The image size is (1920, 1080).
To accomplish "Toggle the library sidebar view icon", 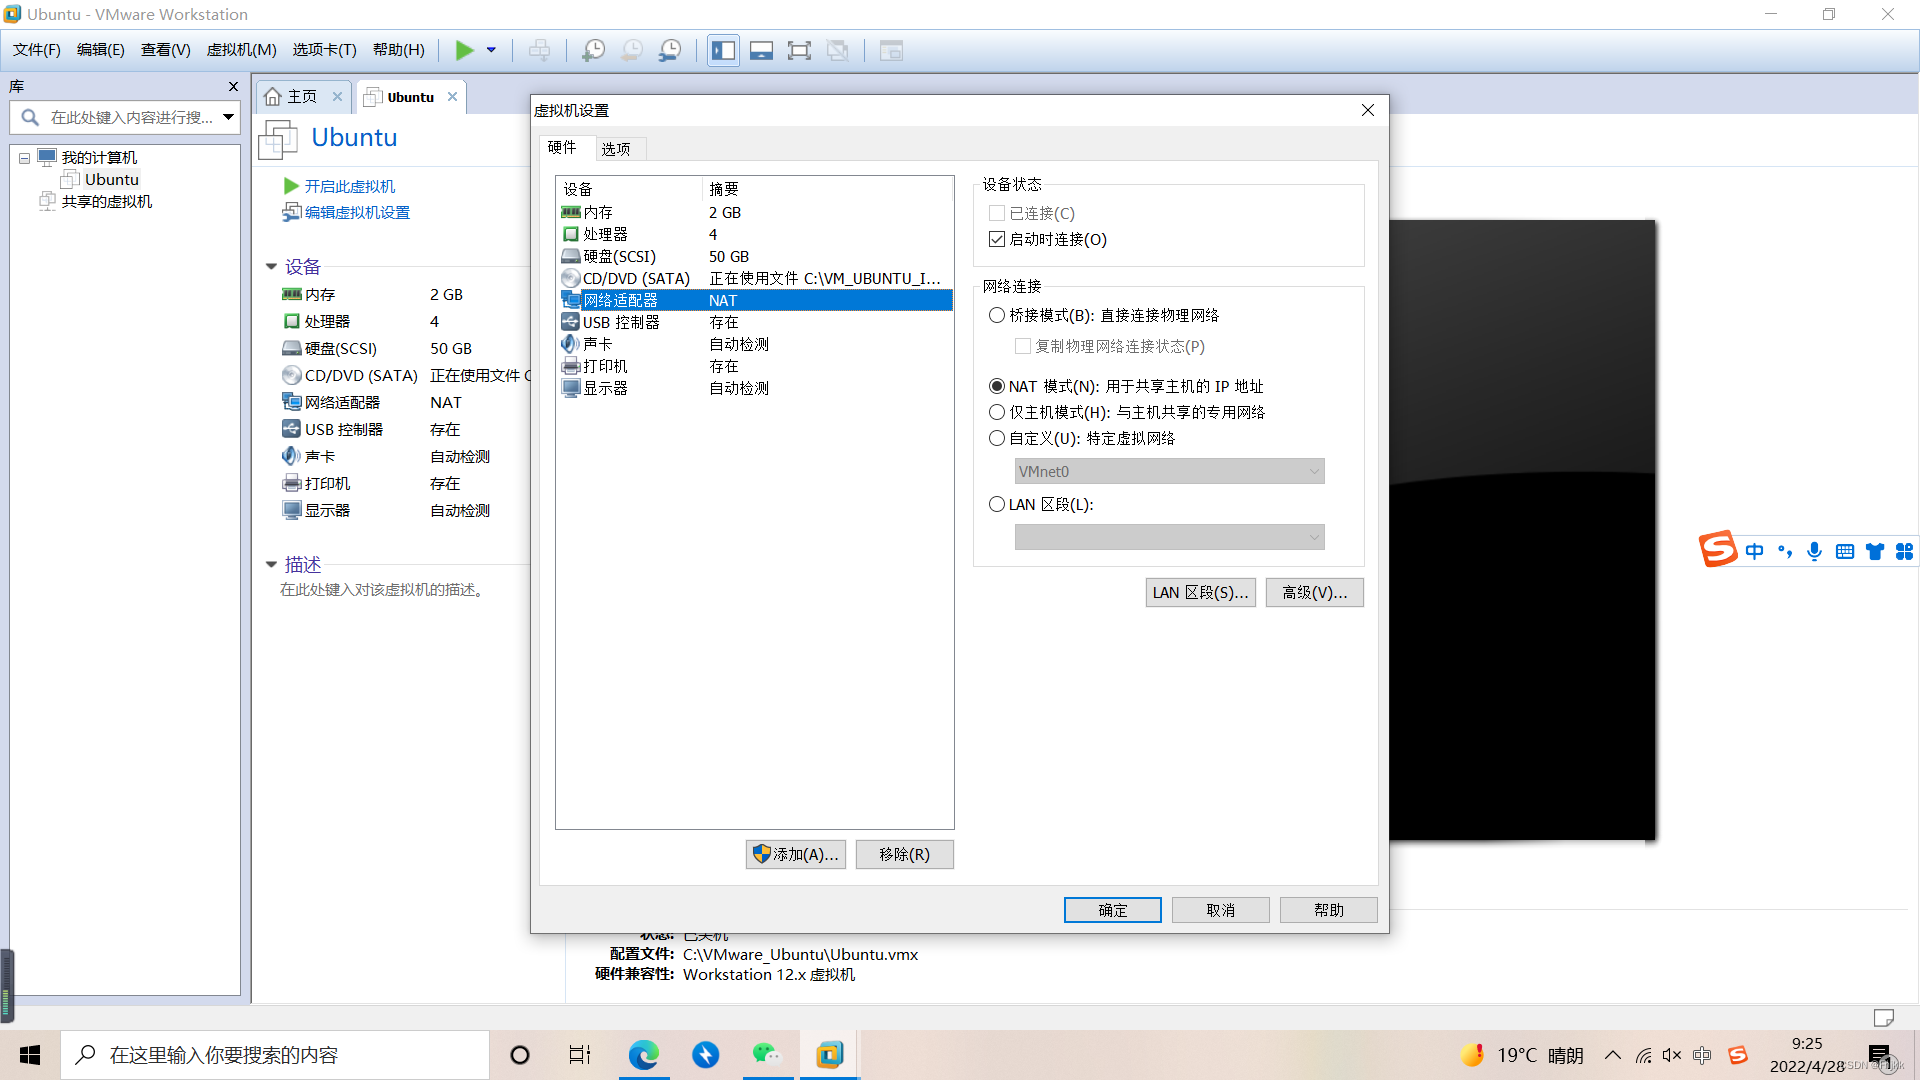I will [x=723, y=50].
